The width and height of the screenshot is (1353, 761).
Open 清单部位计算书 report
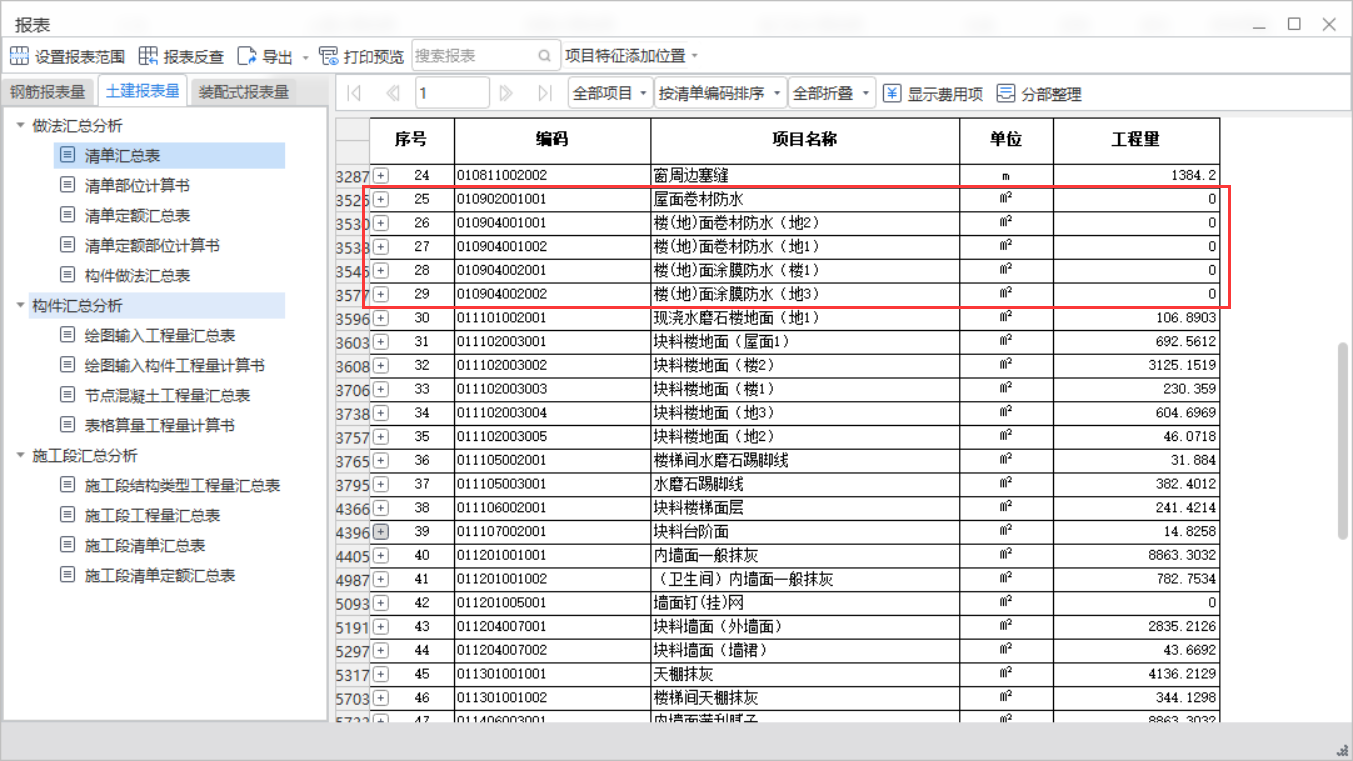[x=137, y=185]
